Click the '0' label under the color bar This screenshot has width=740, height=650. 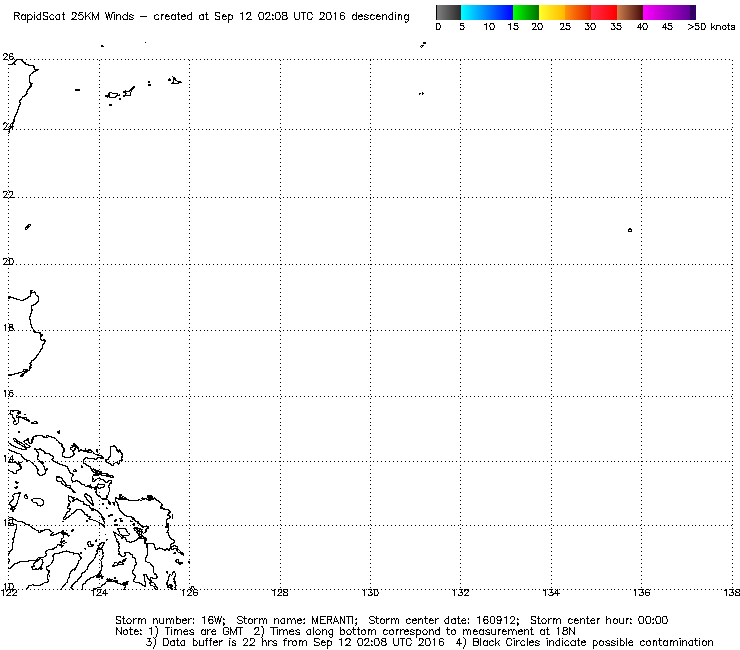(x=438, y=27)
